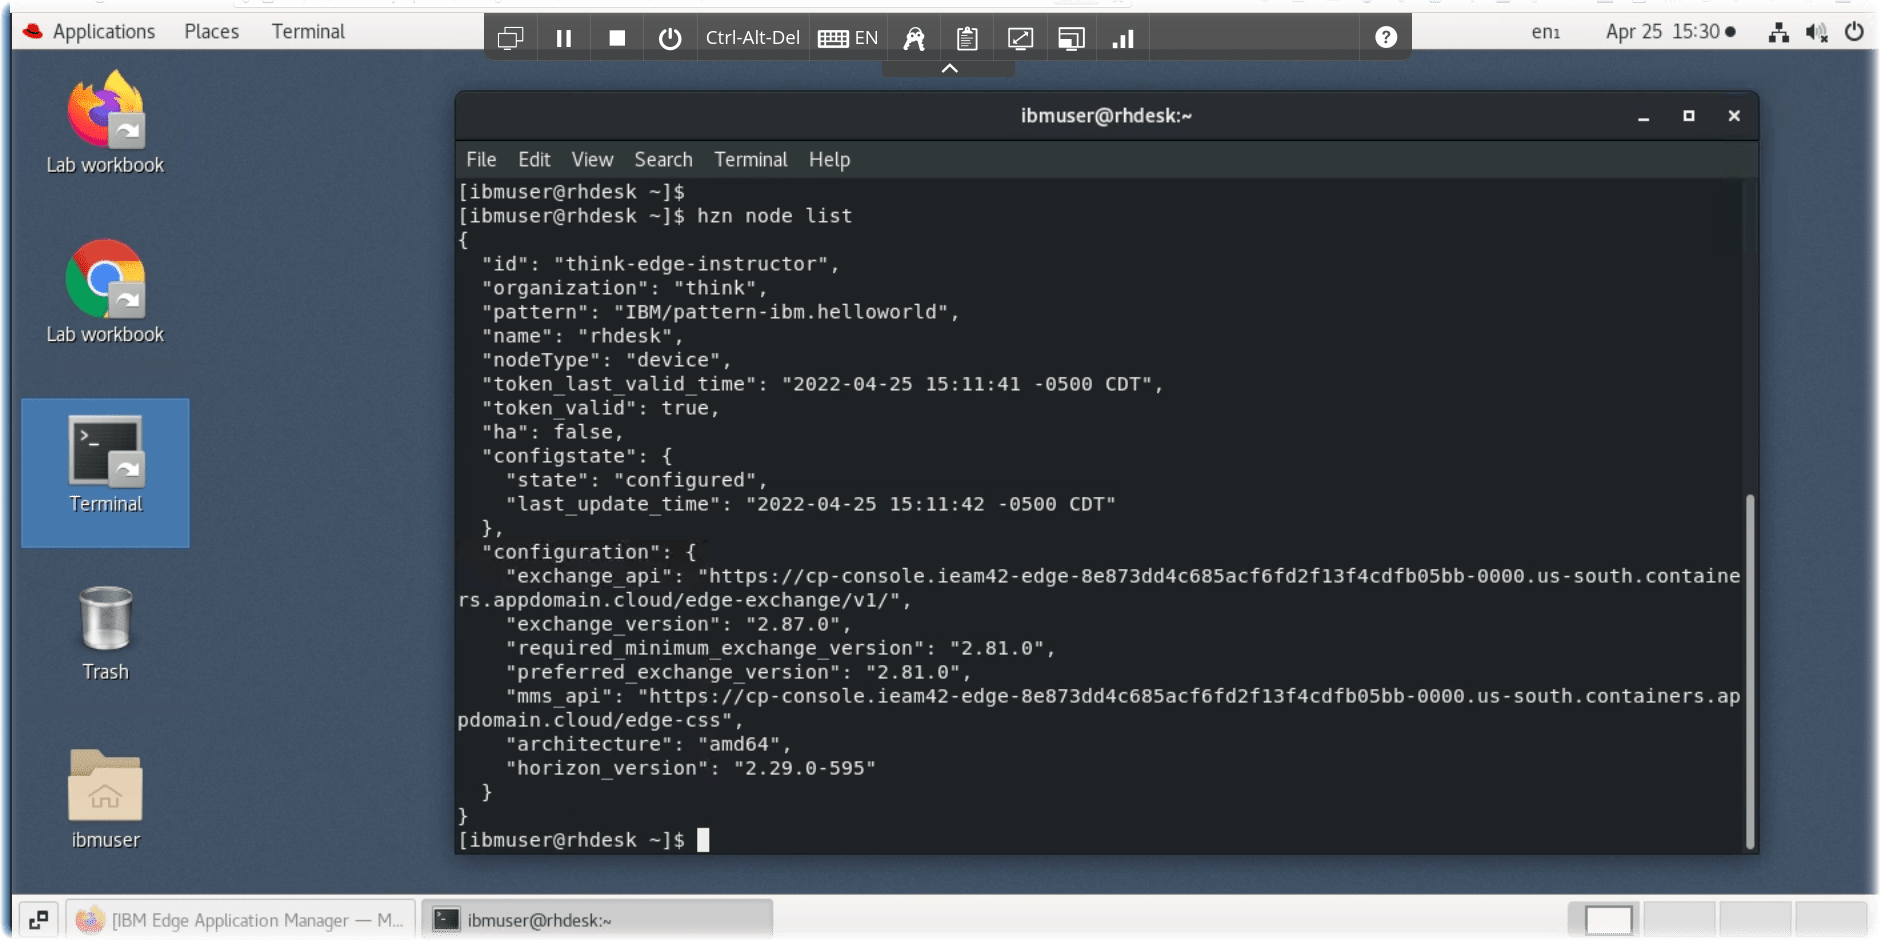Click the power icon in remote toolbar
This screenshot has height=940, width=1880.
coord(670,38)
